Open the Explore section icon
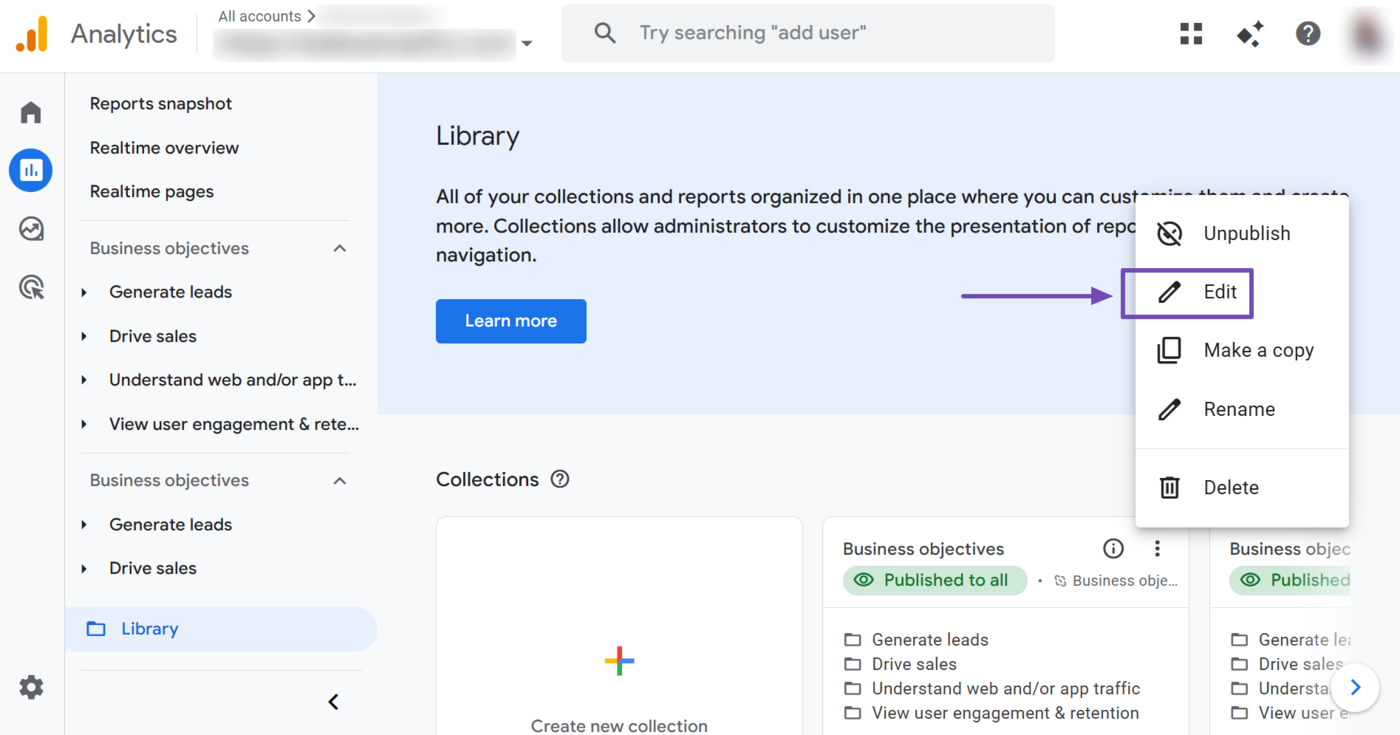The image size is (1400, 735). (30, 228)
